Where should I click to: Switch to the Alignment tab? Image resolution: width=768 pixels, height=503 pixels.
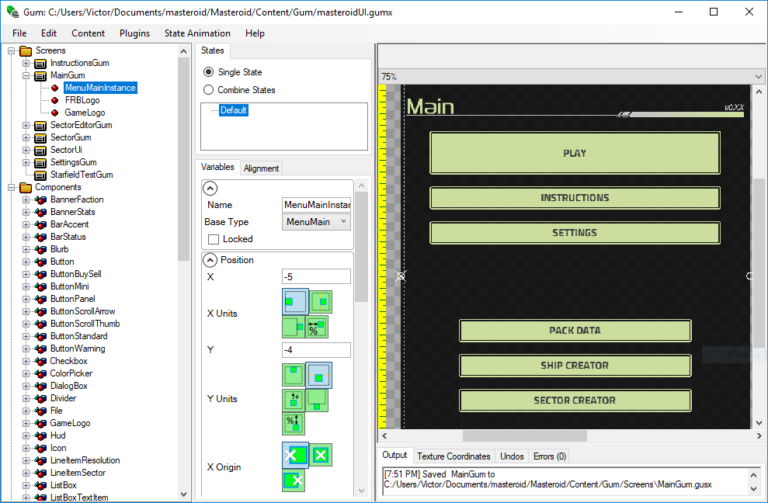261,168
